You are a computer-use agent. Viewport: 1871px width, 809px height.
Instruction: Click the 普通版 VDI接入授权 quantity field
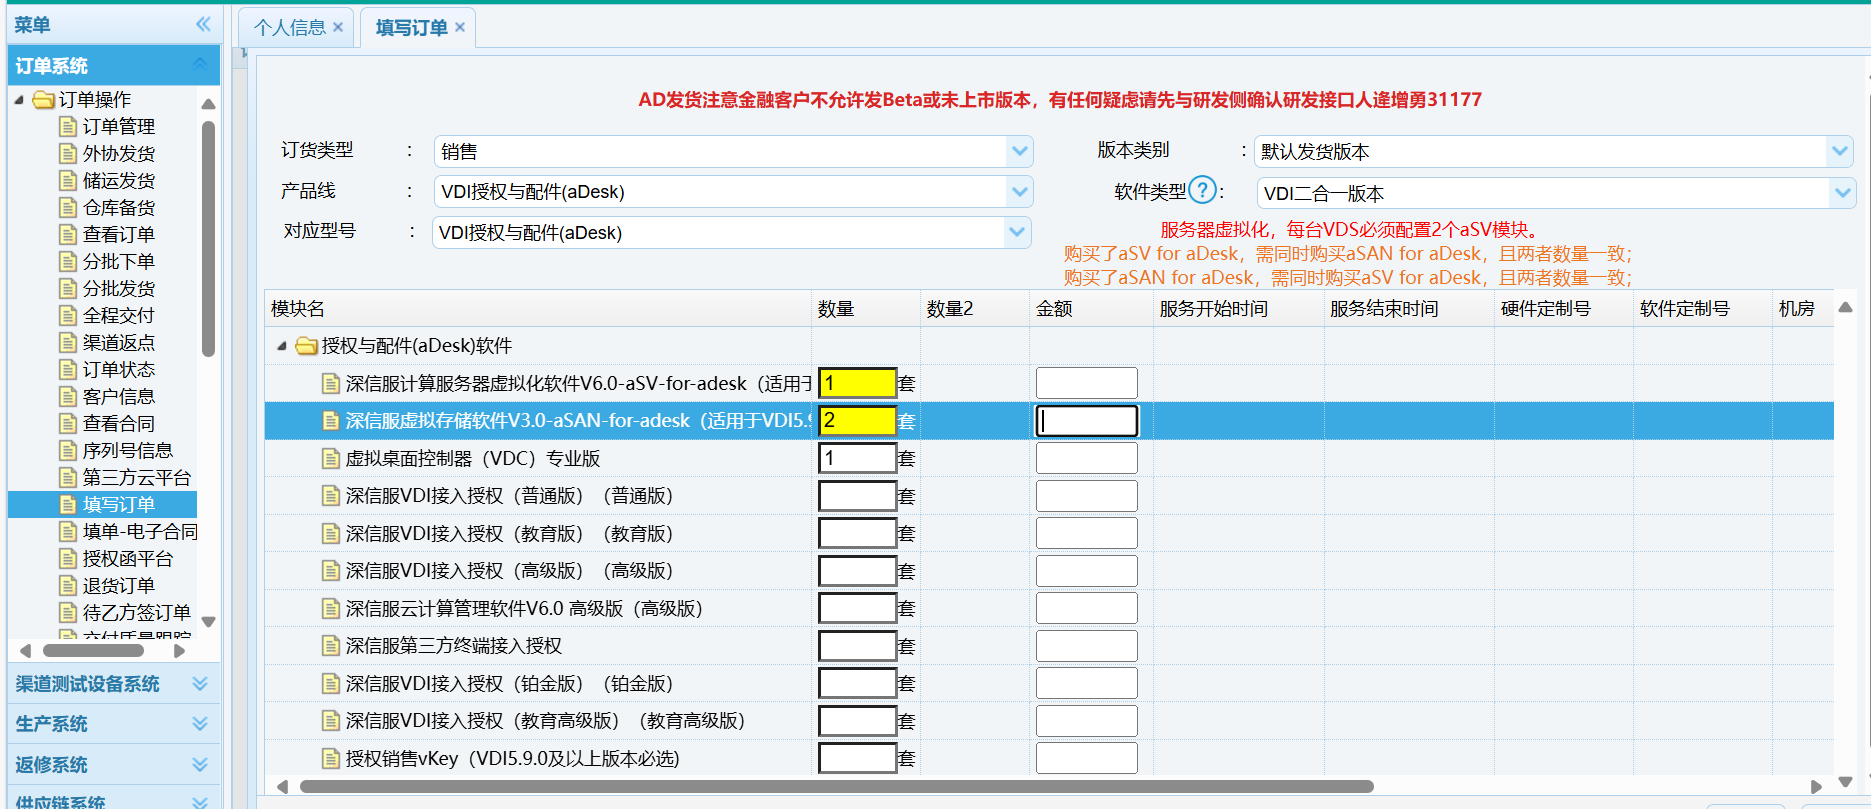(x=857, y=496)
